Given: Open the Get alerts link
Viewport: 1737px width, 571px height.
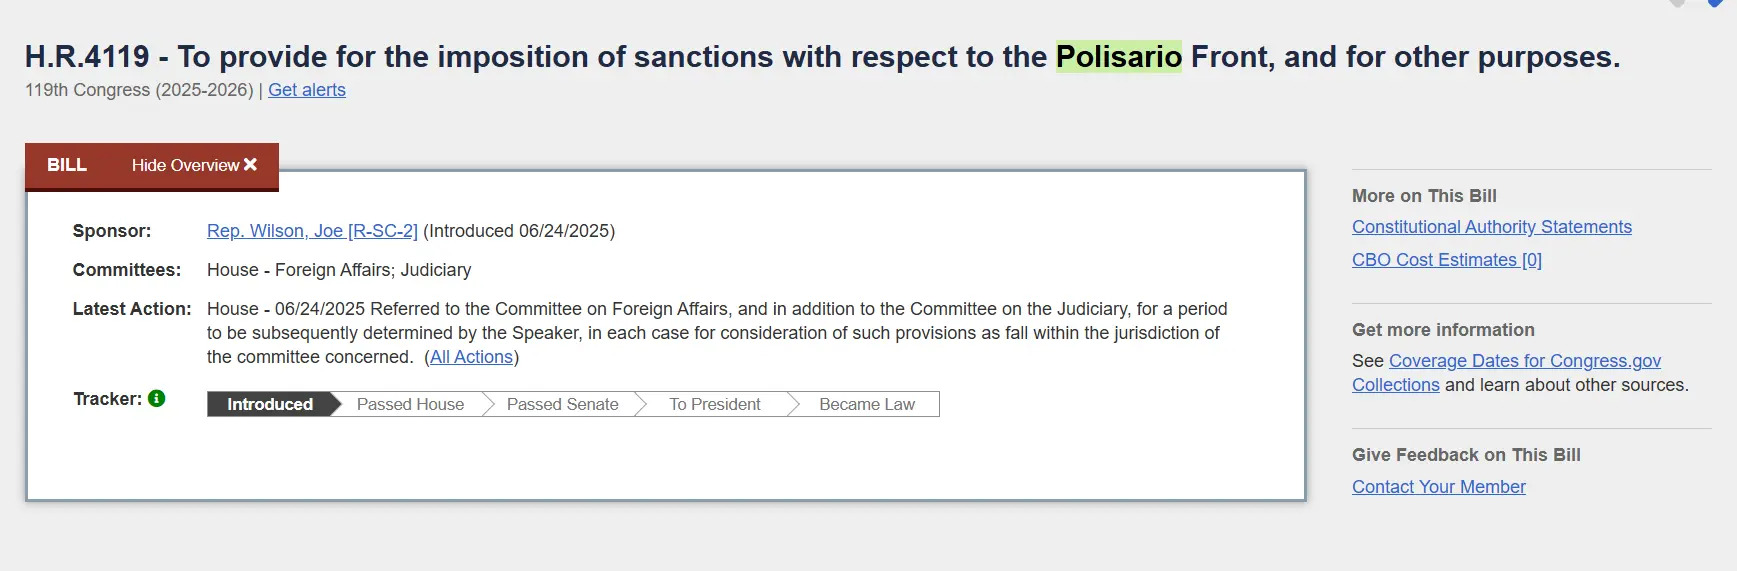Looking at the screenshot, I should coord(307,90).
